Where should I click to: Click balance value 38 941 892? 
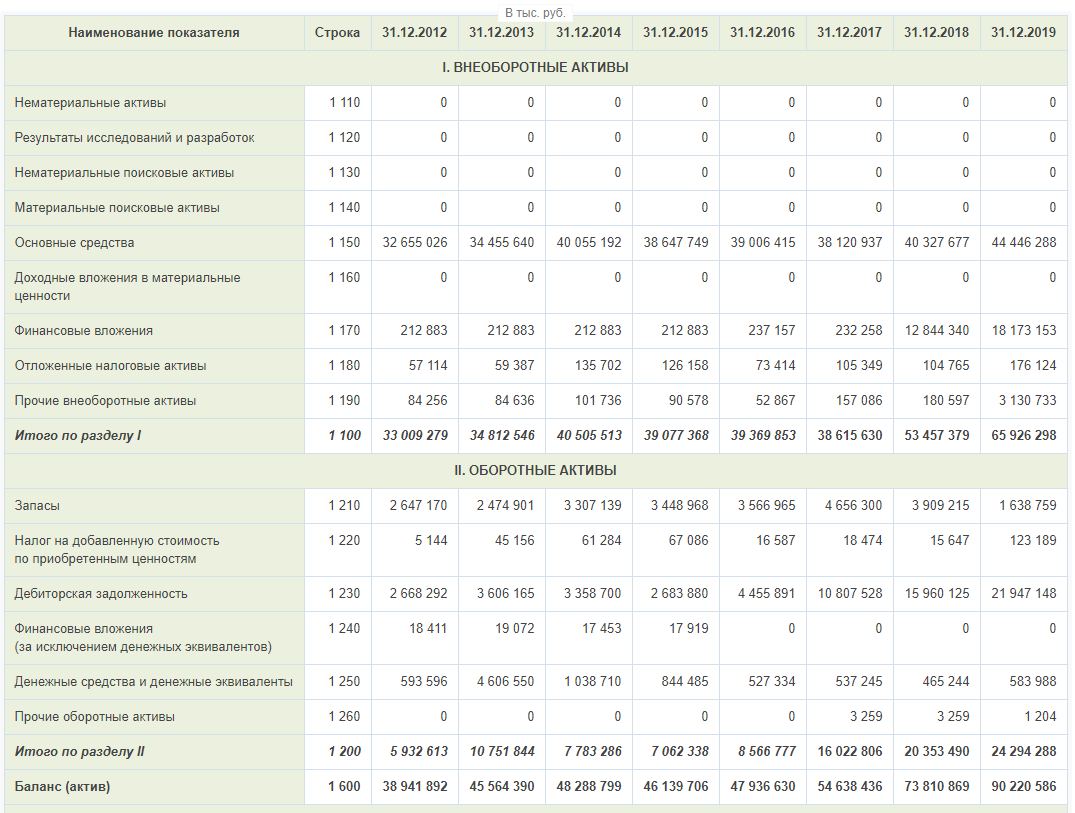[415, 786]
